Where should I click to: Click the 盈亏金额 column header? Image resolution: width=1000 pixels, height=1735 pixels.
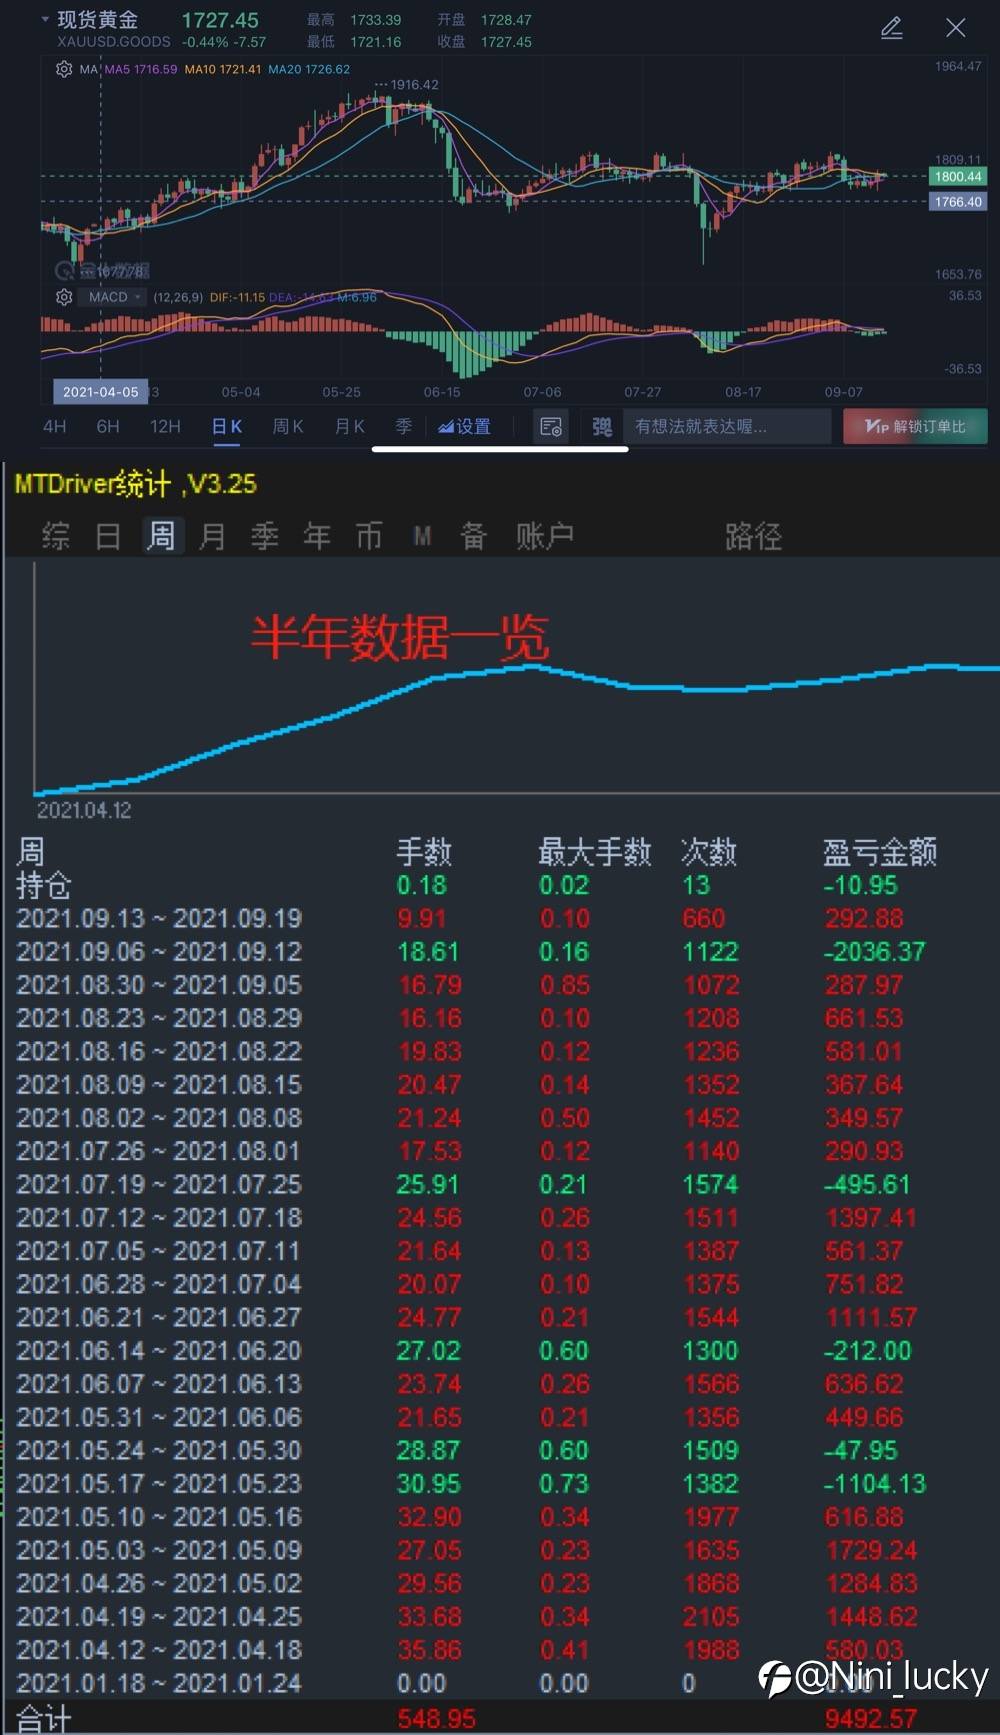pos(880,852)
